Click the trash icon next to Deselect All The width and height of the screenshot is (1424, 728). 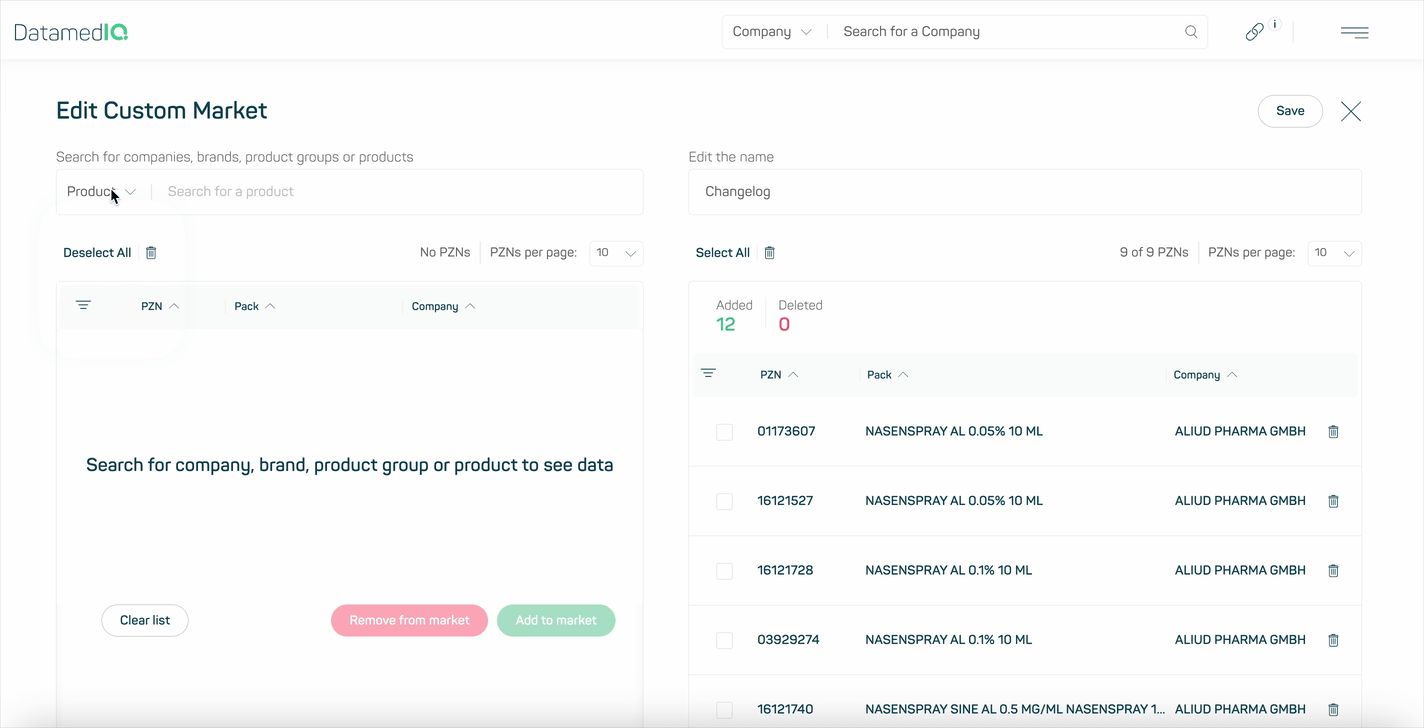[150, 252]
